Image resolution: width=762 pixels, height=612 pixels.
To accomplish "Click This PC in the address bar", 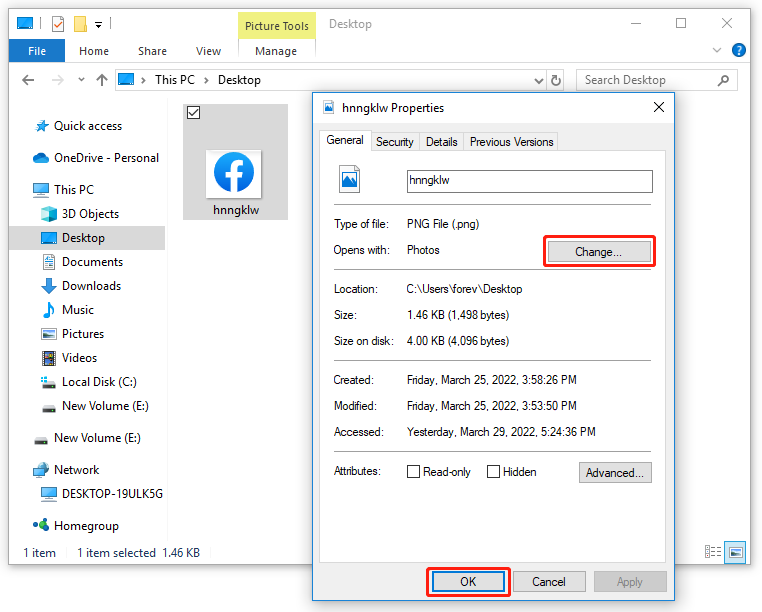I will click(174, 80).
